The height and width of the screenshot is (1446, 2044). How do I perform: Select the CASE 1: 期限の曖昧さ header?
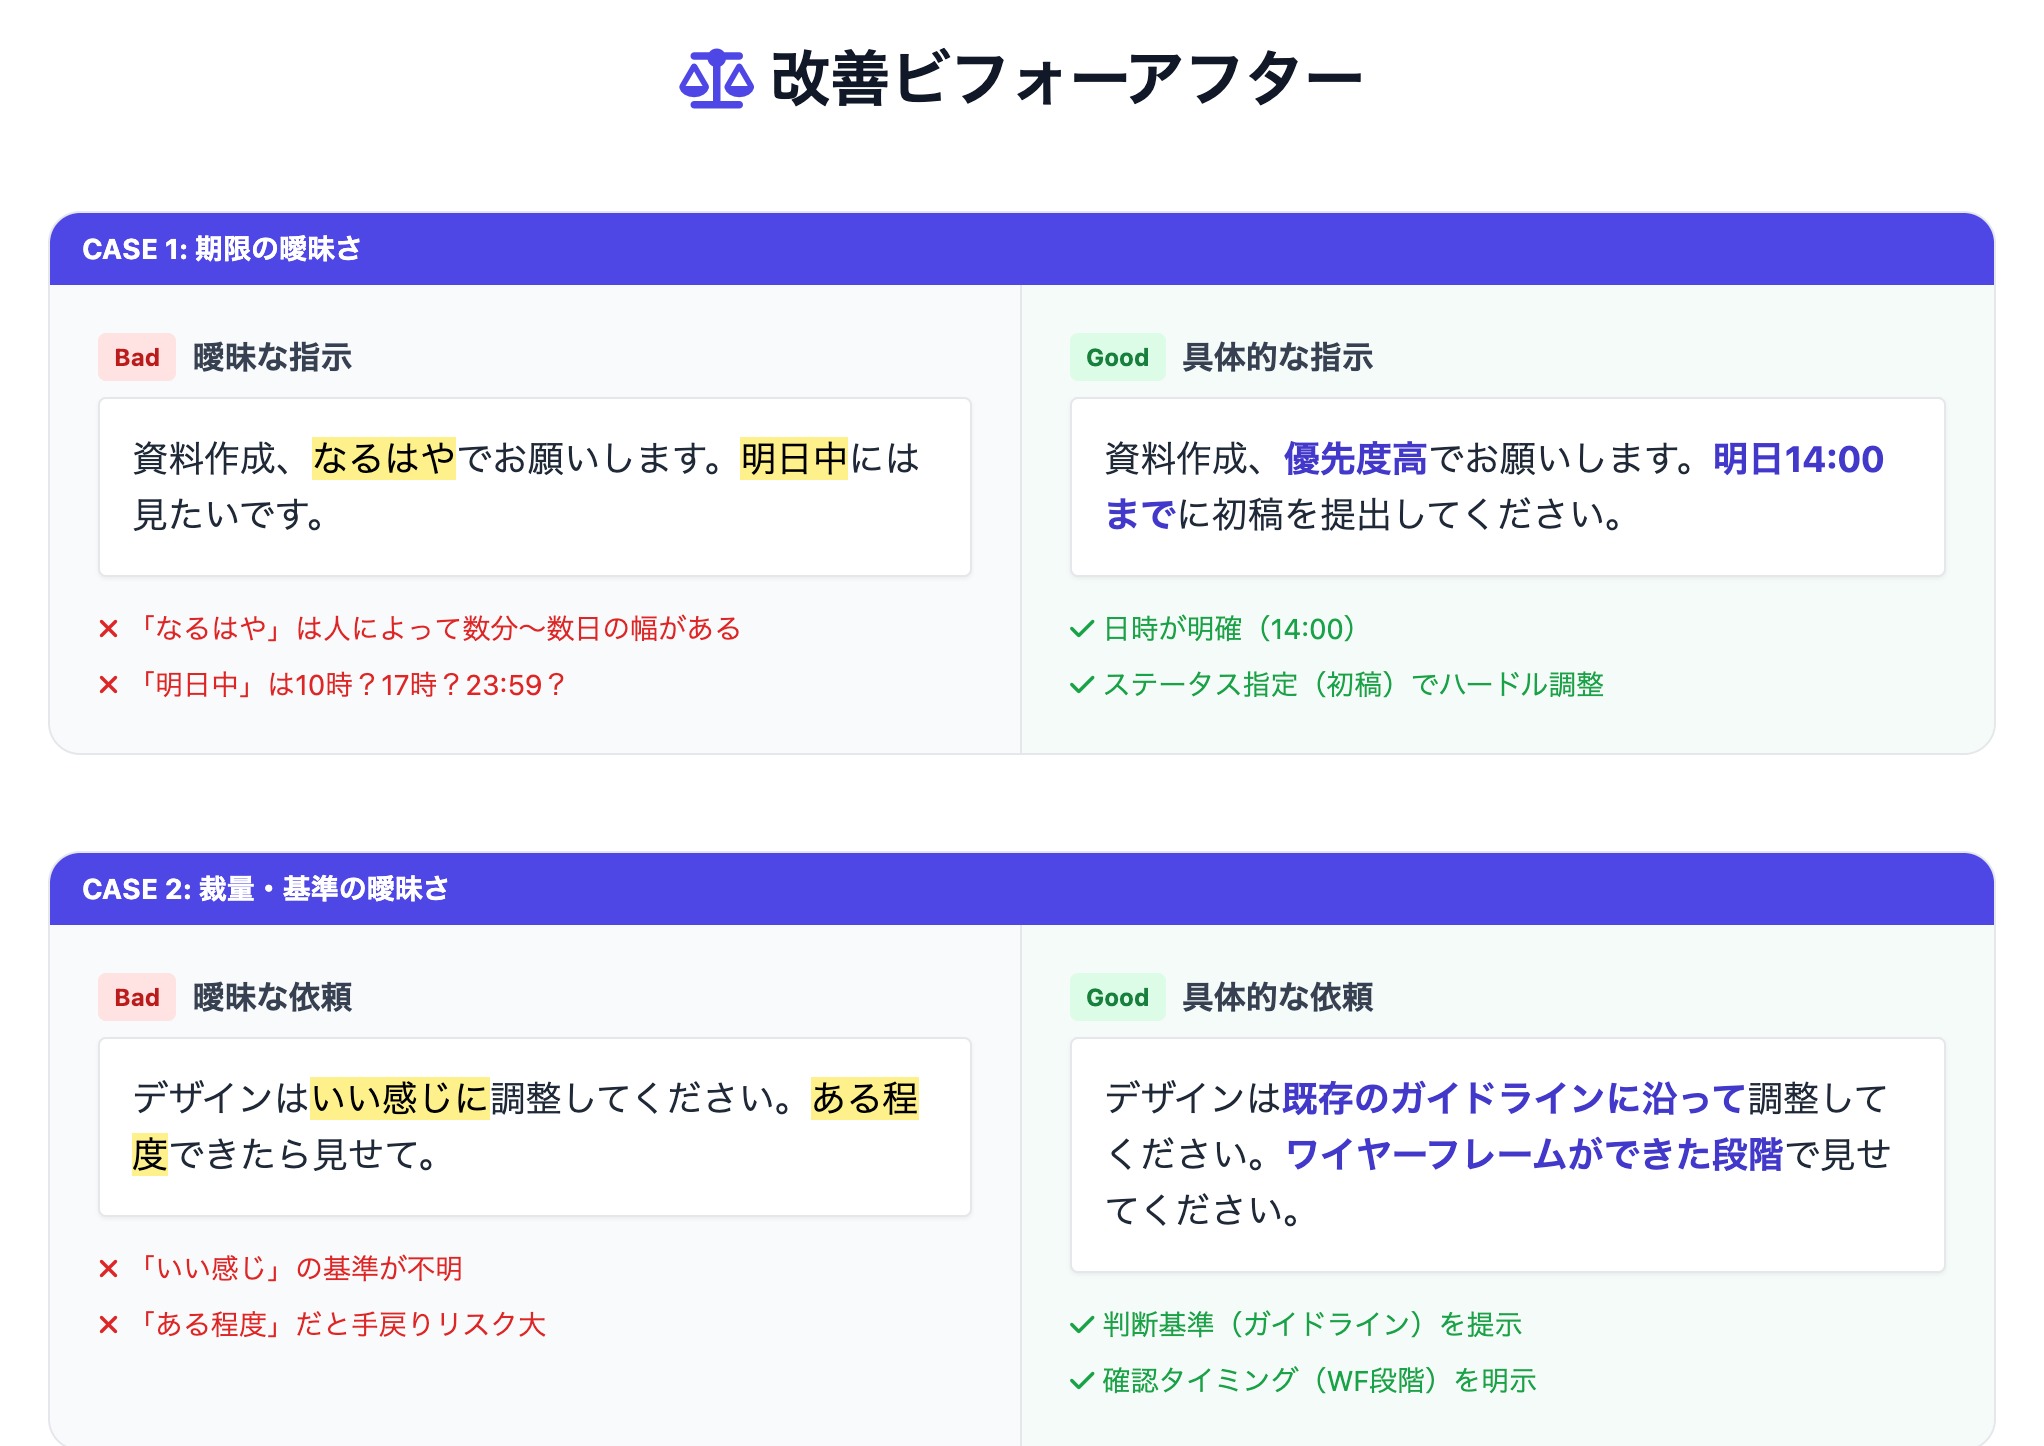[x=222, y=249]
